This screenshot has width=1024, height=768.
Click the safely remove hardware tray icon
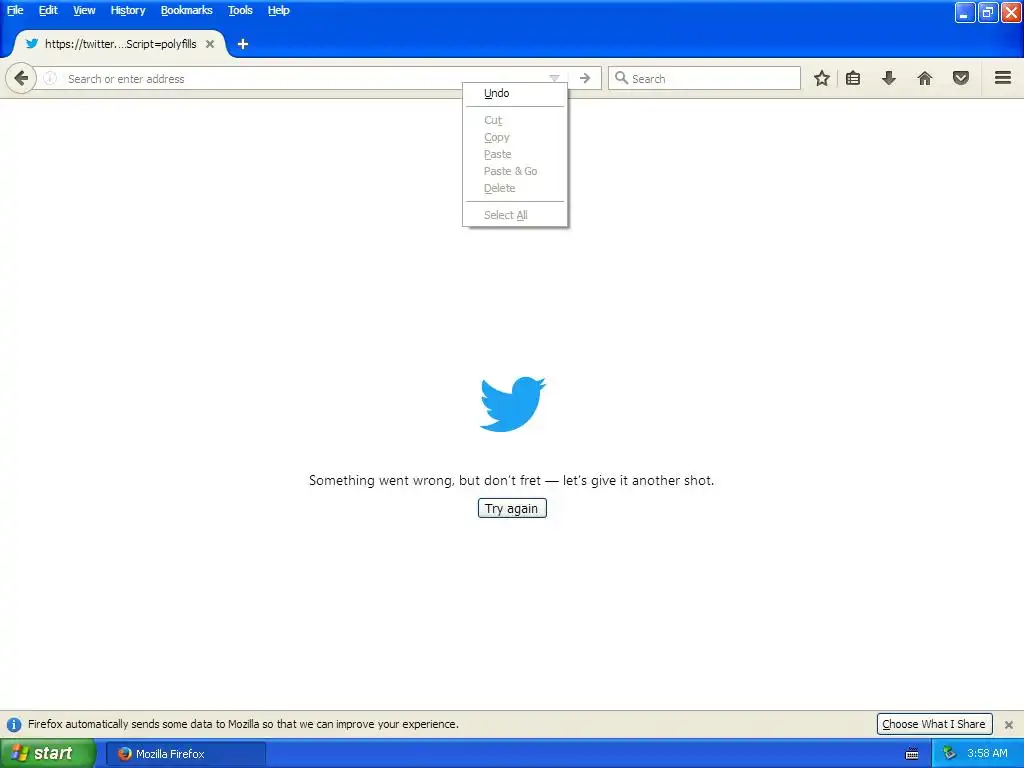pos(949,754)
